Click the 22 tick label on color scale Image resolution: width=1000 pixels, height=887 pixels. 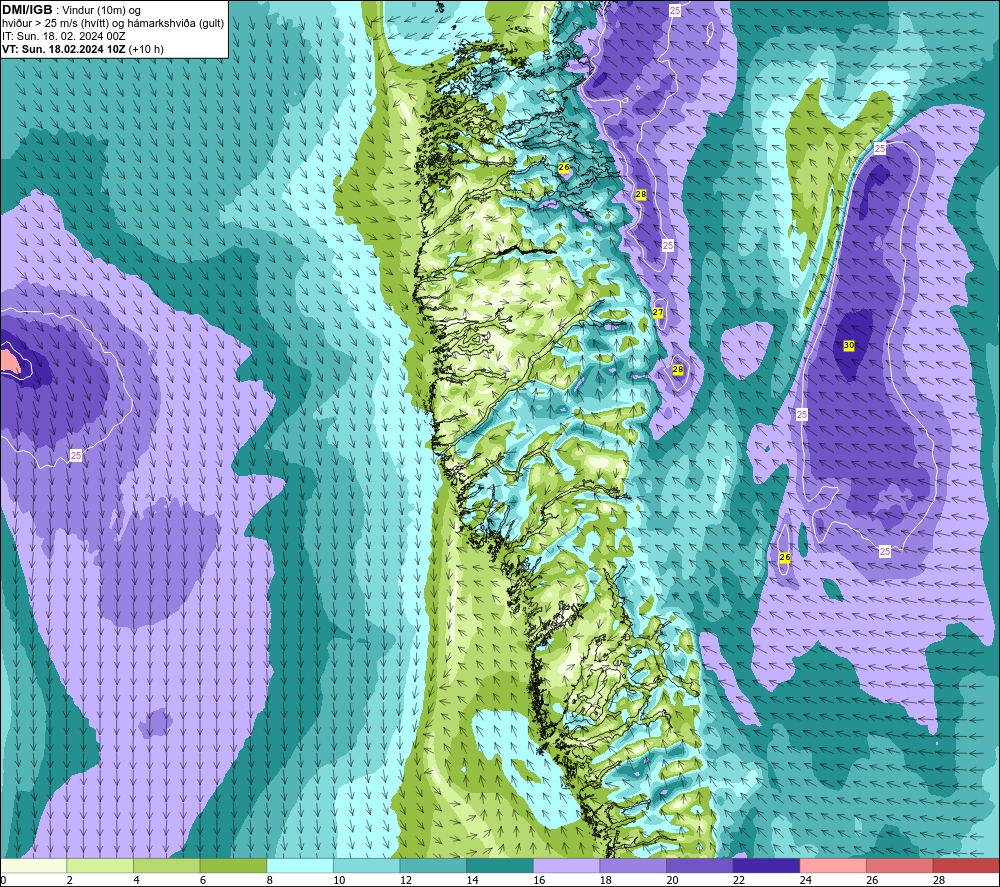(739, 880)
